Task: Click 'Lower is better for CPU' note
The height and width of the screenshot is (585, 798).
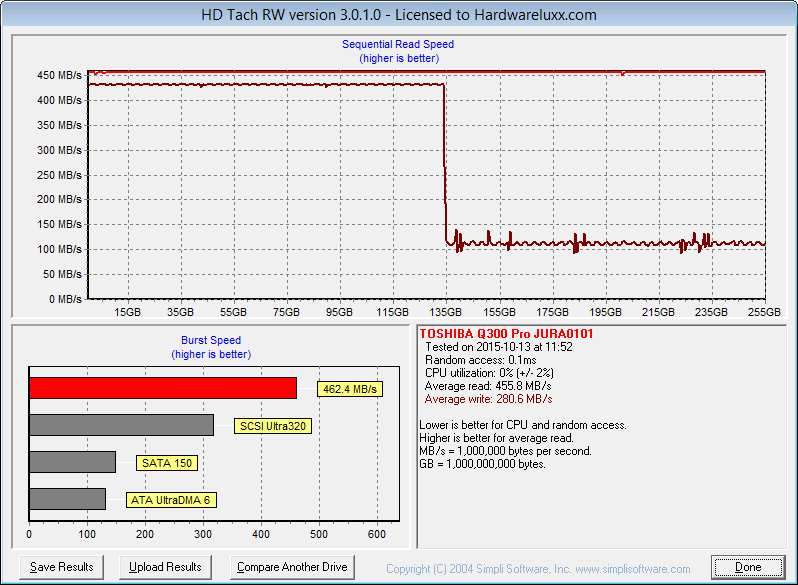Action: (523, 425)
